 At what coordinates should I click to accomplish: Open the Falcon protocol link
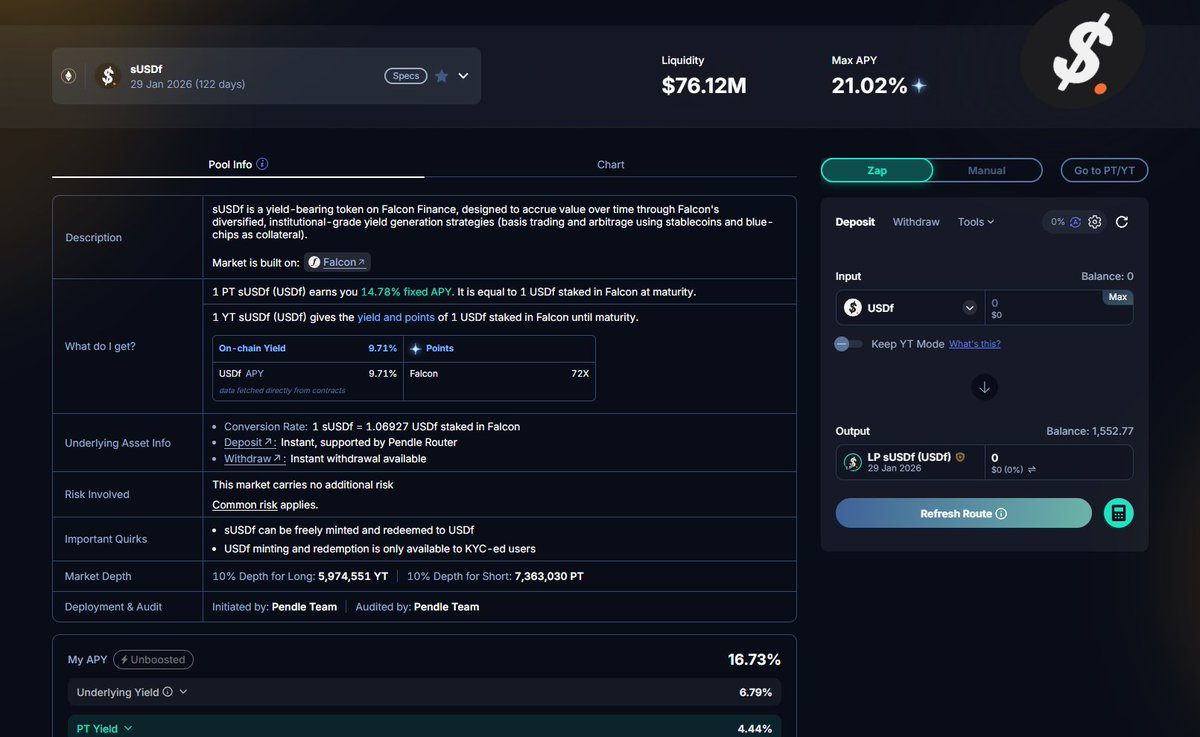pos(338,262)
